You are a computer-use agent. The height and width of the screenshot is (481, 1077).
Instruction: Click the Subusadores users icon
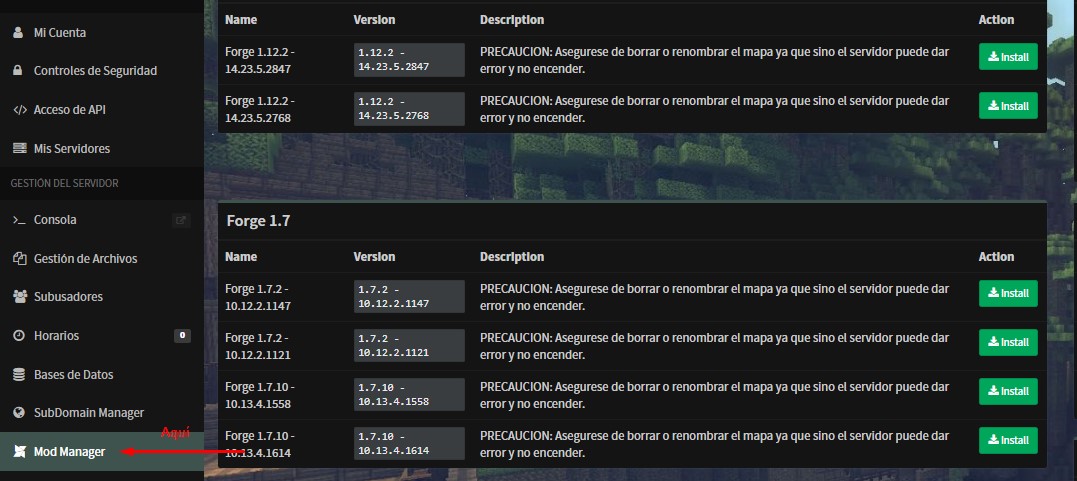[x=19, y=297]
